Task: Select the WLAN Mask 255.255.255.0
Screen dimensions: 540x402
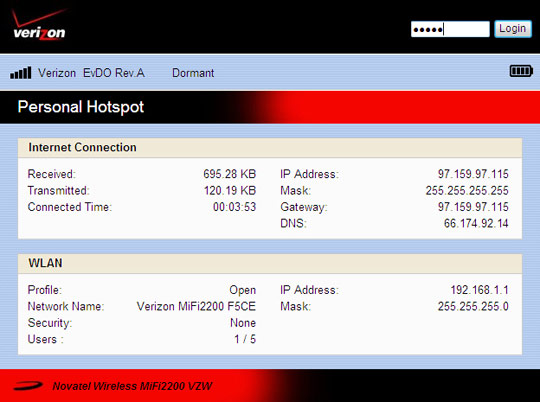Action: (x=473, y=307)
